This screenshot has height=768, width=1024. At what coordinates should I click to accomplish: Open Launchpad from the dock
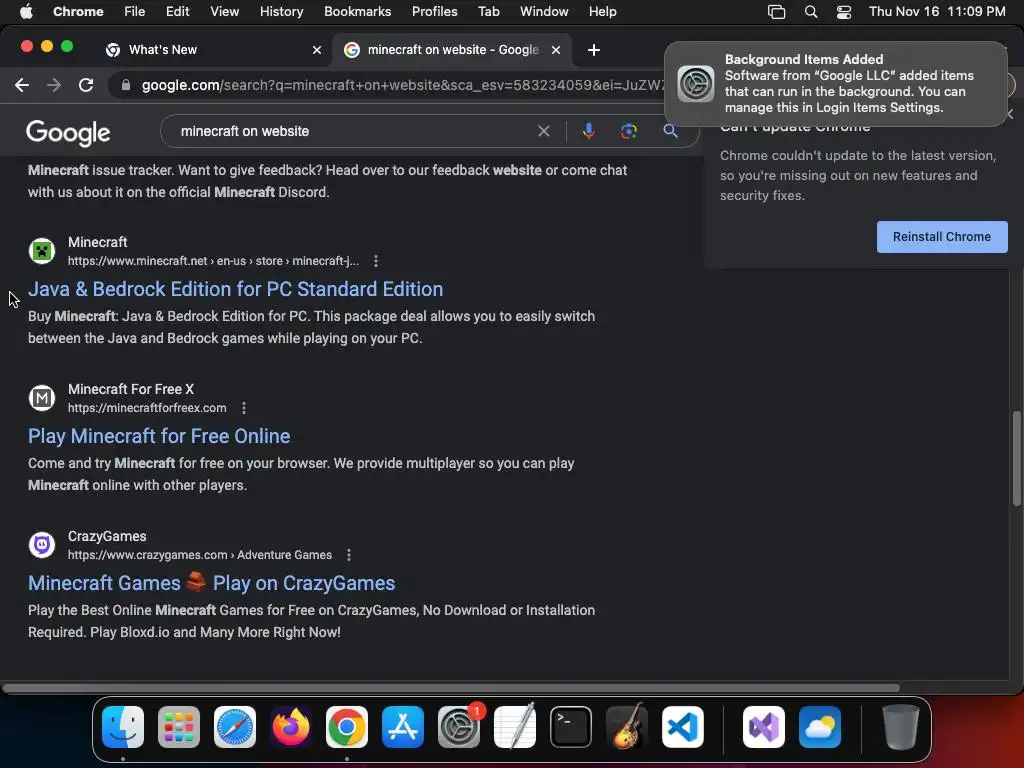tap(179, 727)
